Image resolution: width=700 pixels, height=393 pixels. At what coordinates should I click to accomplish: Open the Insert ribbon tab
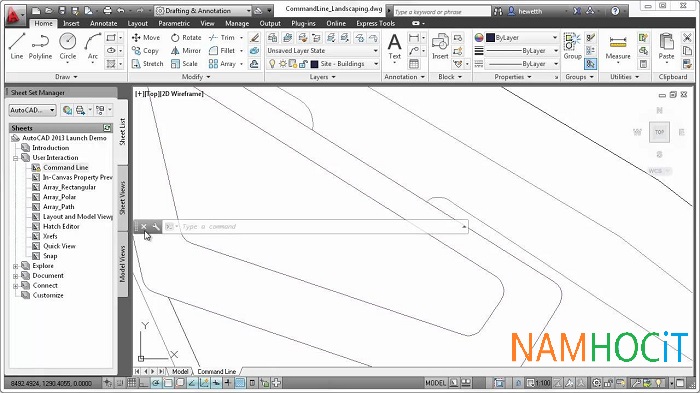click(x=71, y=23)
